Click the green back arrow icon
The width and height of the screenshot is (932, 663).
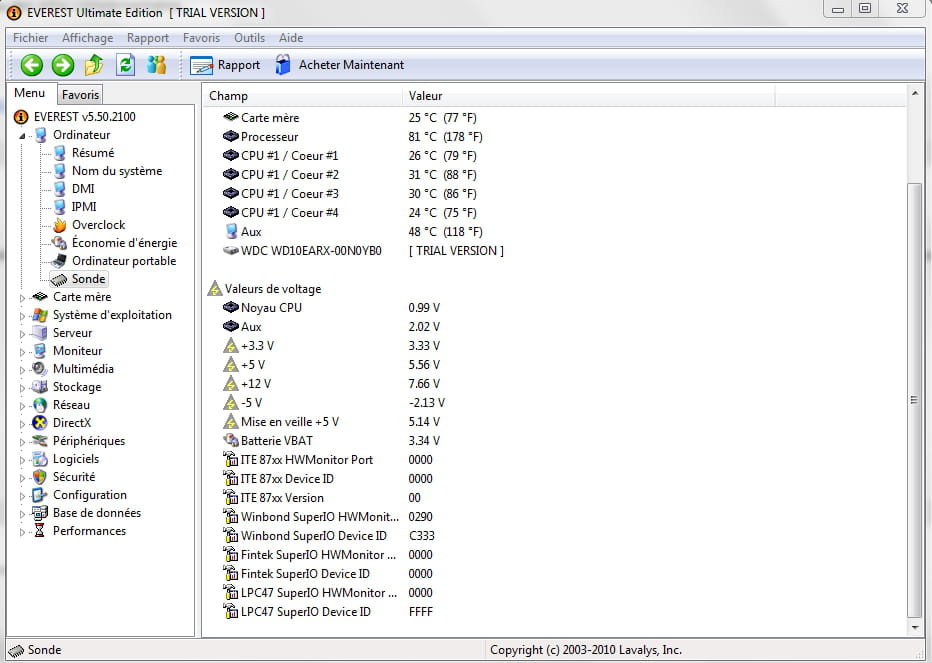(x=32, y=65)
